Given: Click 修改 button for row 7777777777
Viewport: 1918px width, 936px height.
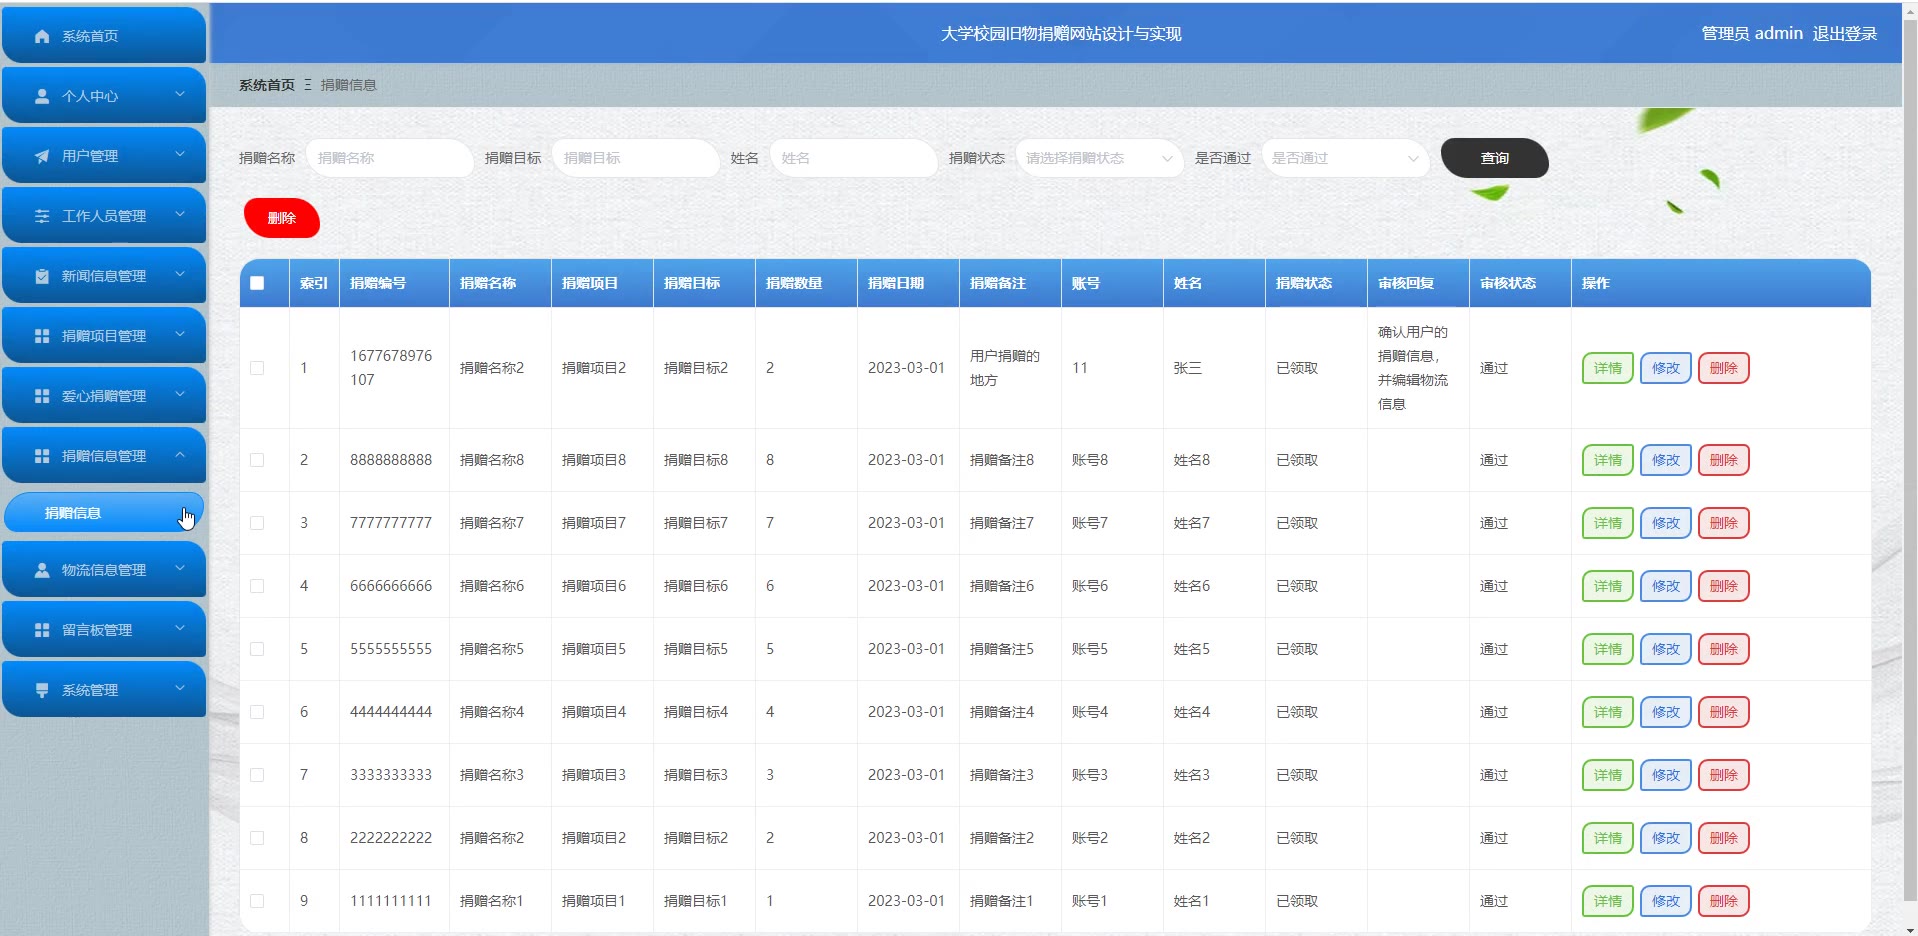Looking at the screenshot, I should tap(1665, 523).
